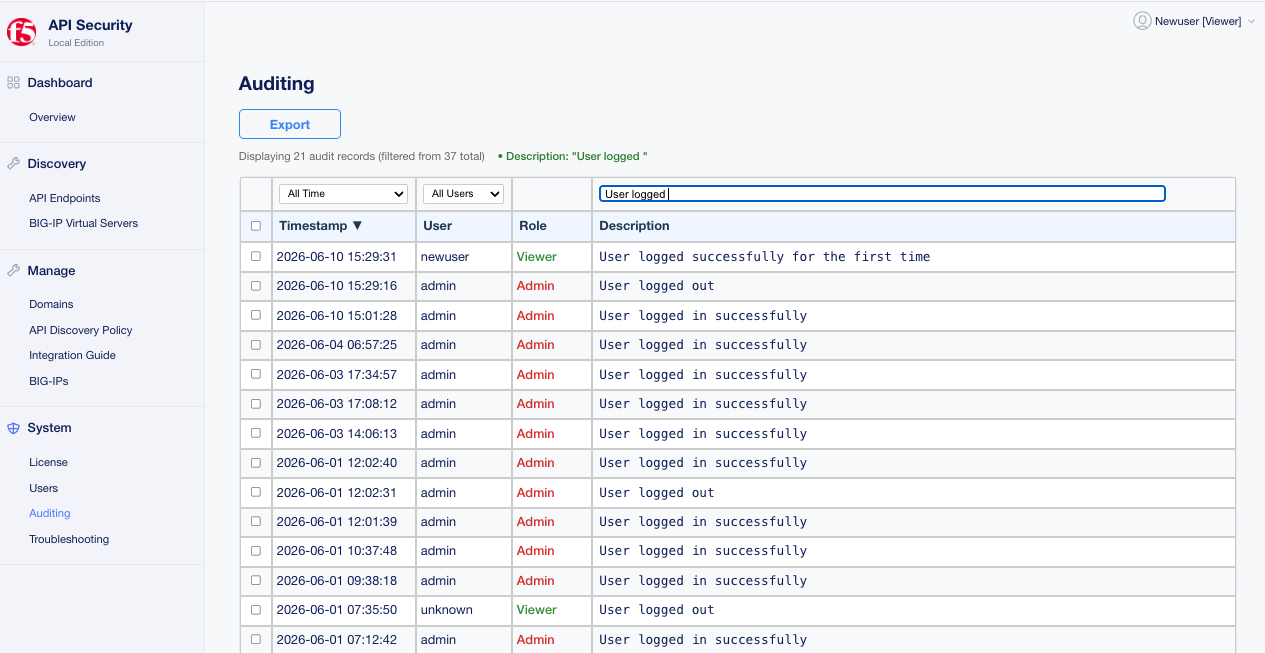Open the Users page

[44, 488]
